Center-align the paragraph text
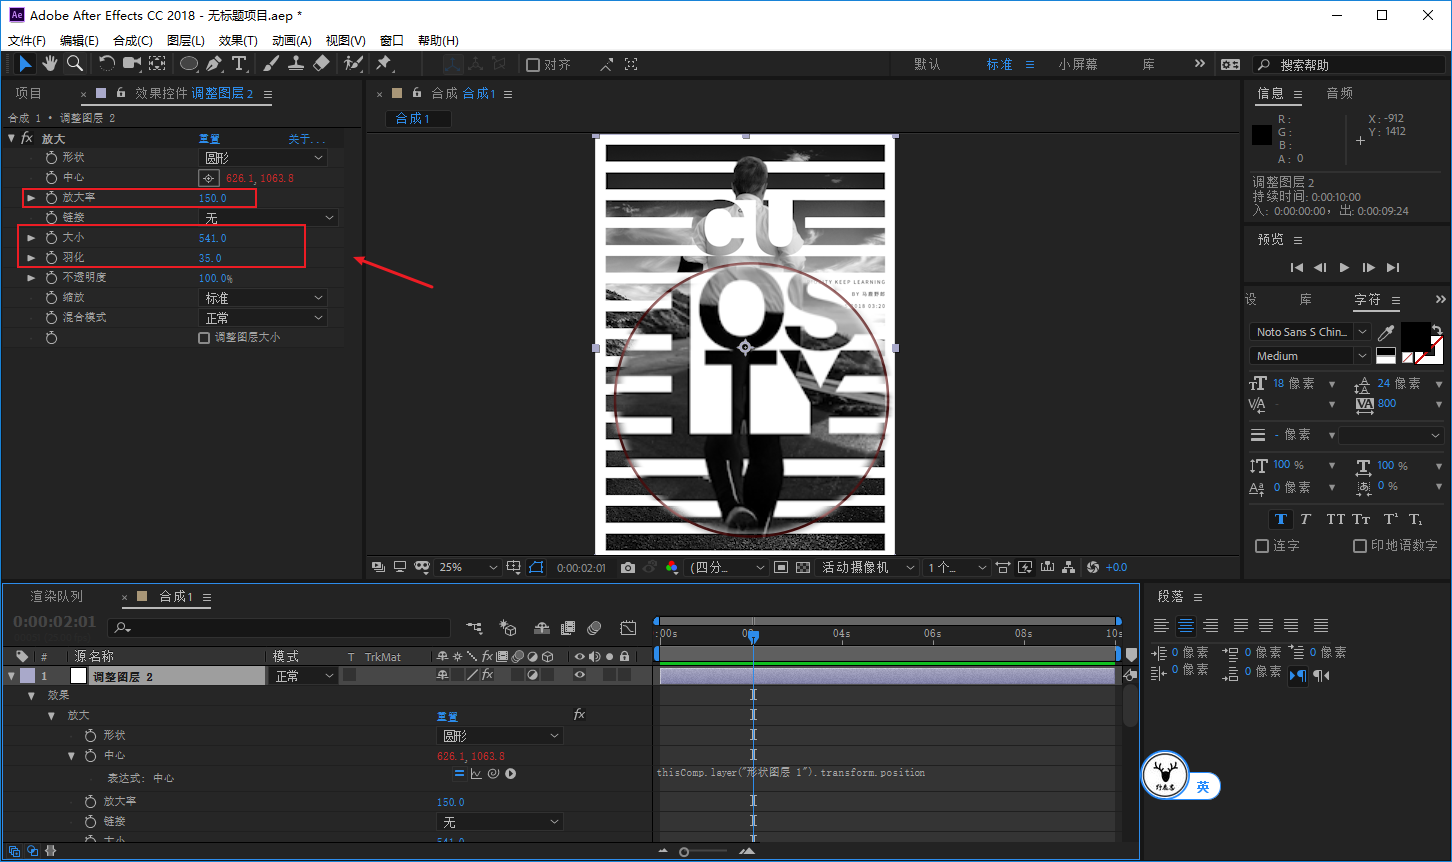 pos(1186,626)
